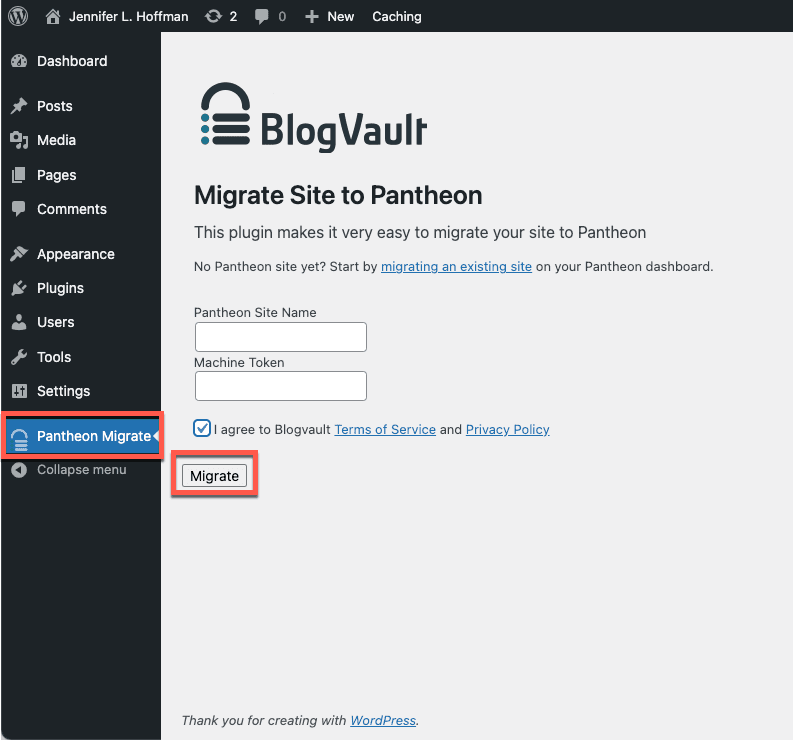Follow the migrating an existing site link
The image size is (793, 740).
[456, 267]
